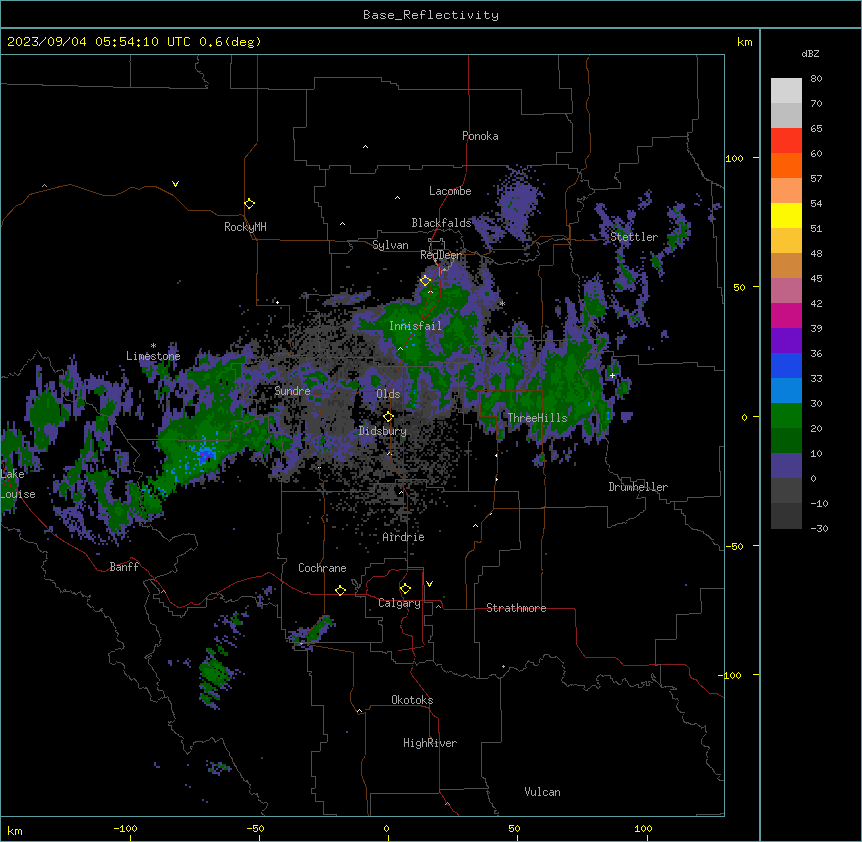Click the yellow diamond marker above RockyMH
The image size is (862, 842).
coord(249,203)
